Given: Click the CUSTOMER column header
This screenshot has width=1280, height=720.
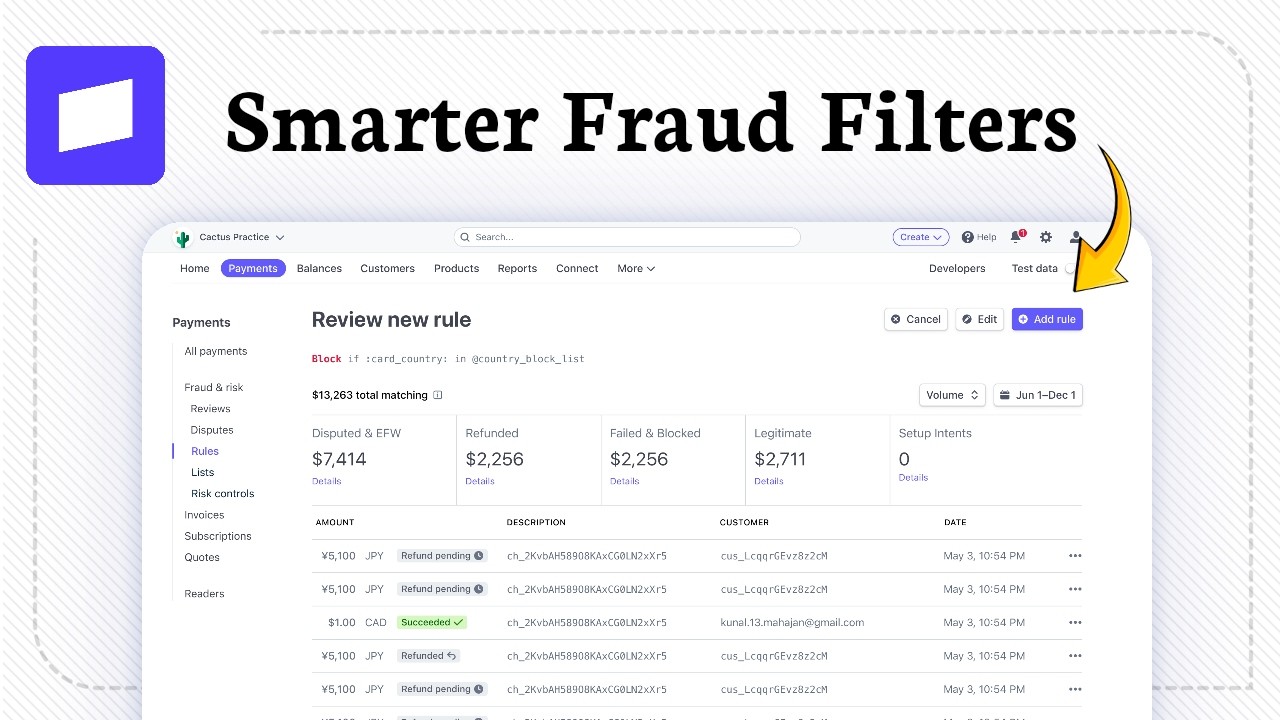Looking at the screenshot, I should click(x=745, y=522).
